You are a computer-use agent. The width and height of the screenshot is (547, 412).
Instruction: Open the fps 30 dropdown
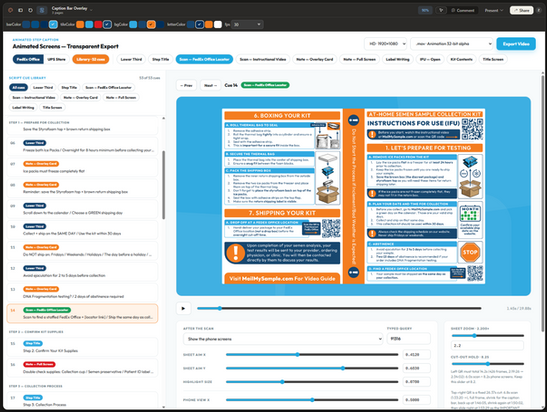tap(247, 24)
